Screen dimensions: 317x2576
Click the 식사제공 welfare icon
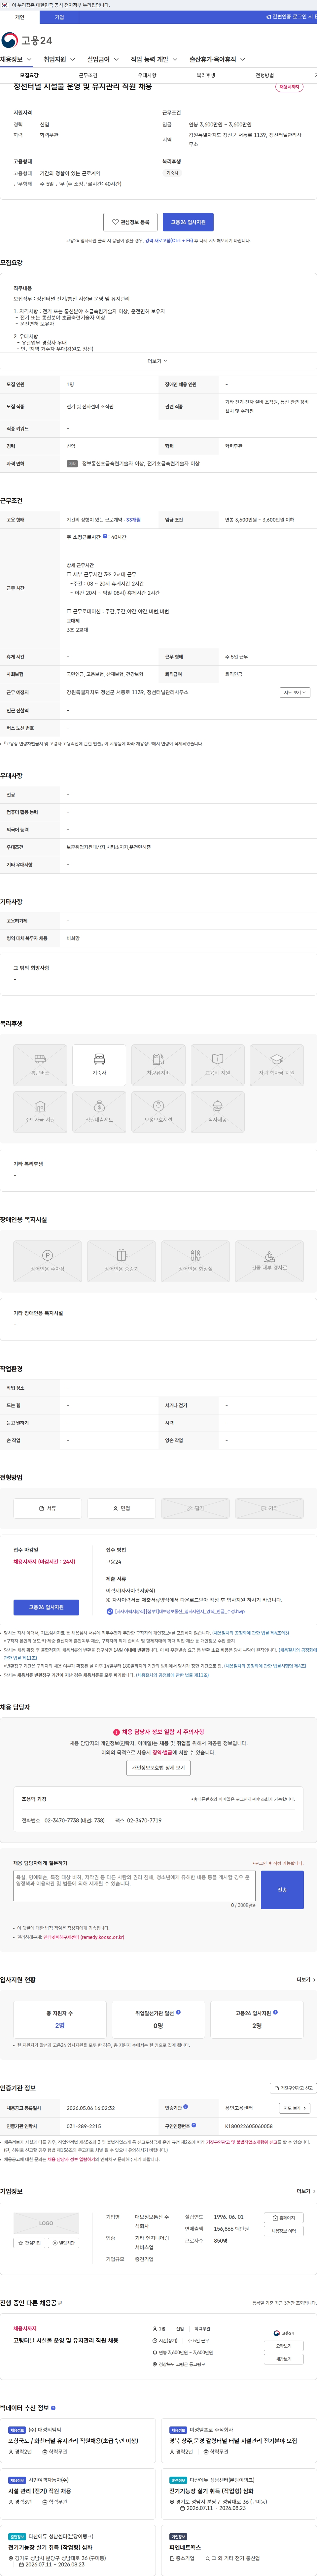point(217,1112)
